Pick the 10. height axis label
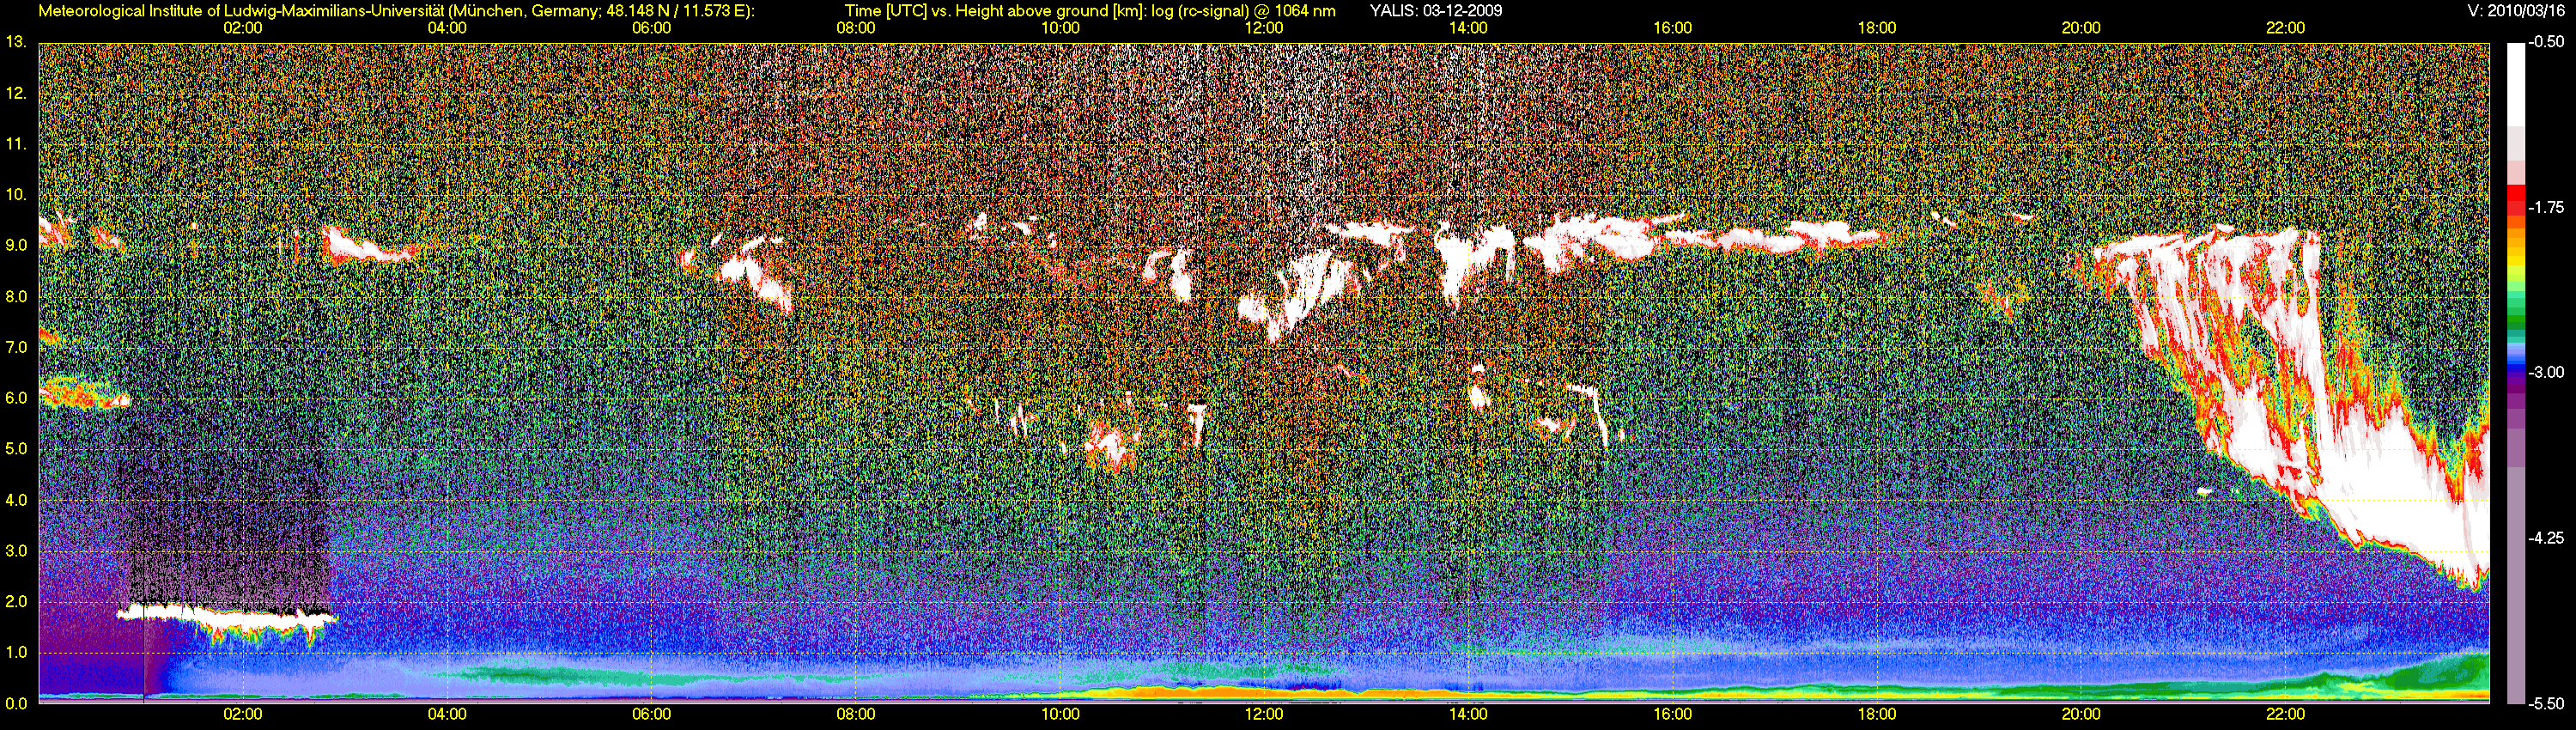This screenshot has width=2576, height=730. (16, 195)
